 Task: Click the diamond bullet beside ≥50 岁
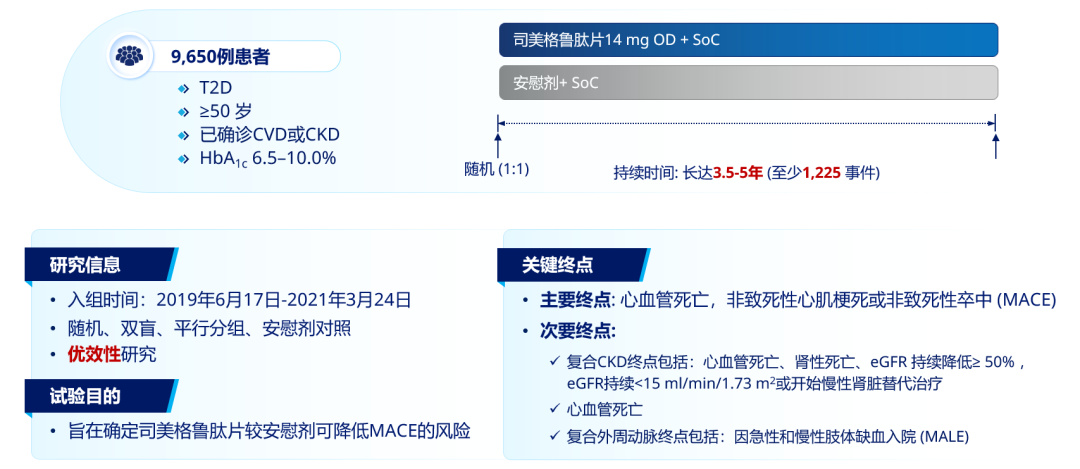(x=182, y=111)
